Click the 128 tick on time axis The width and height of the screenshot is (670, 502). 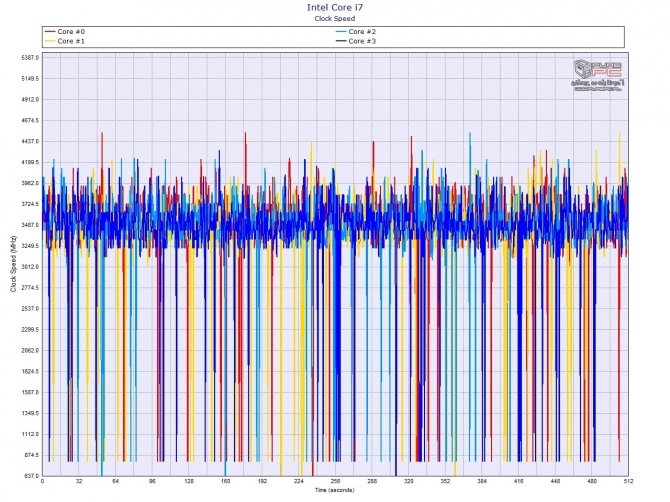[189, 481]
